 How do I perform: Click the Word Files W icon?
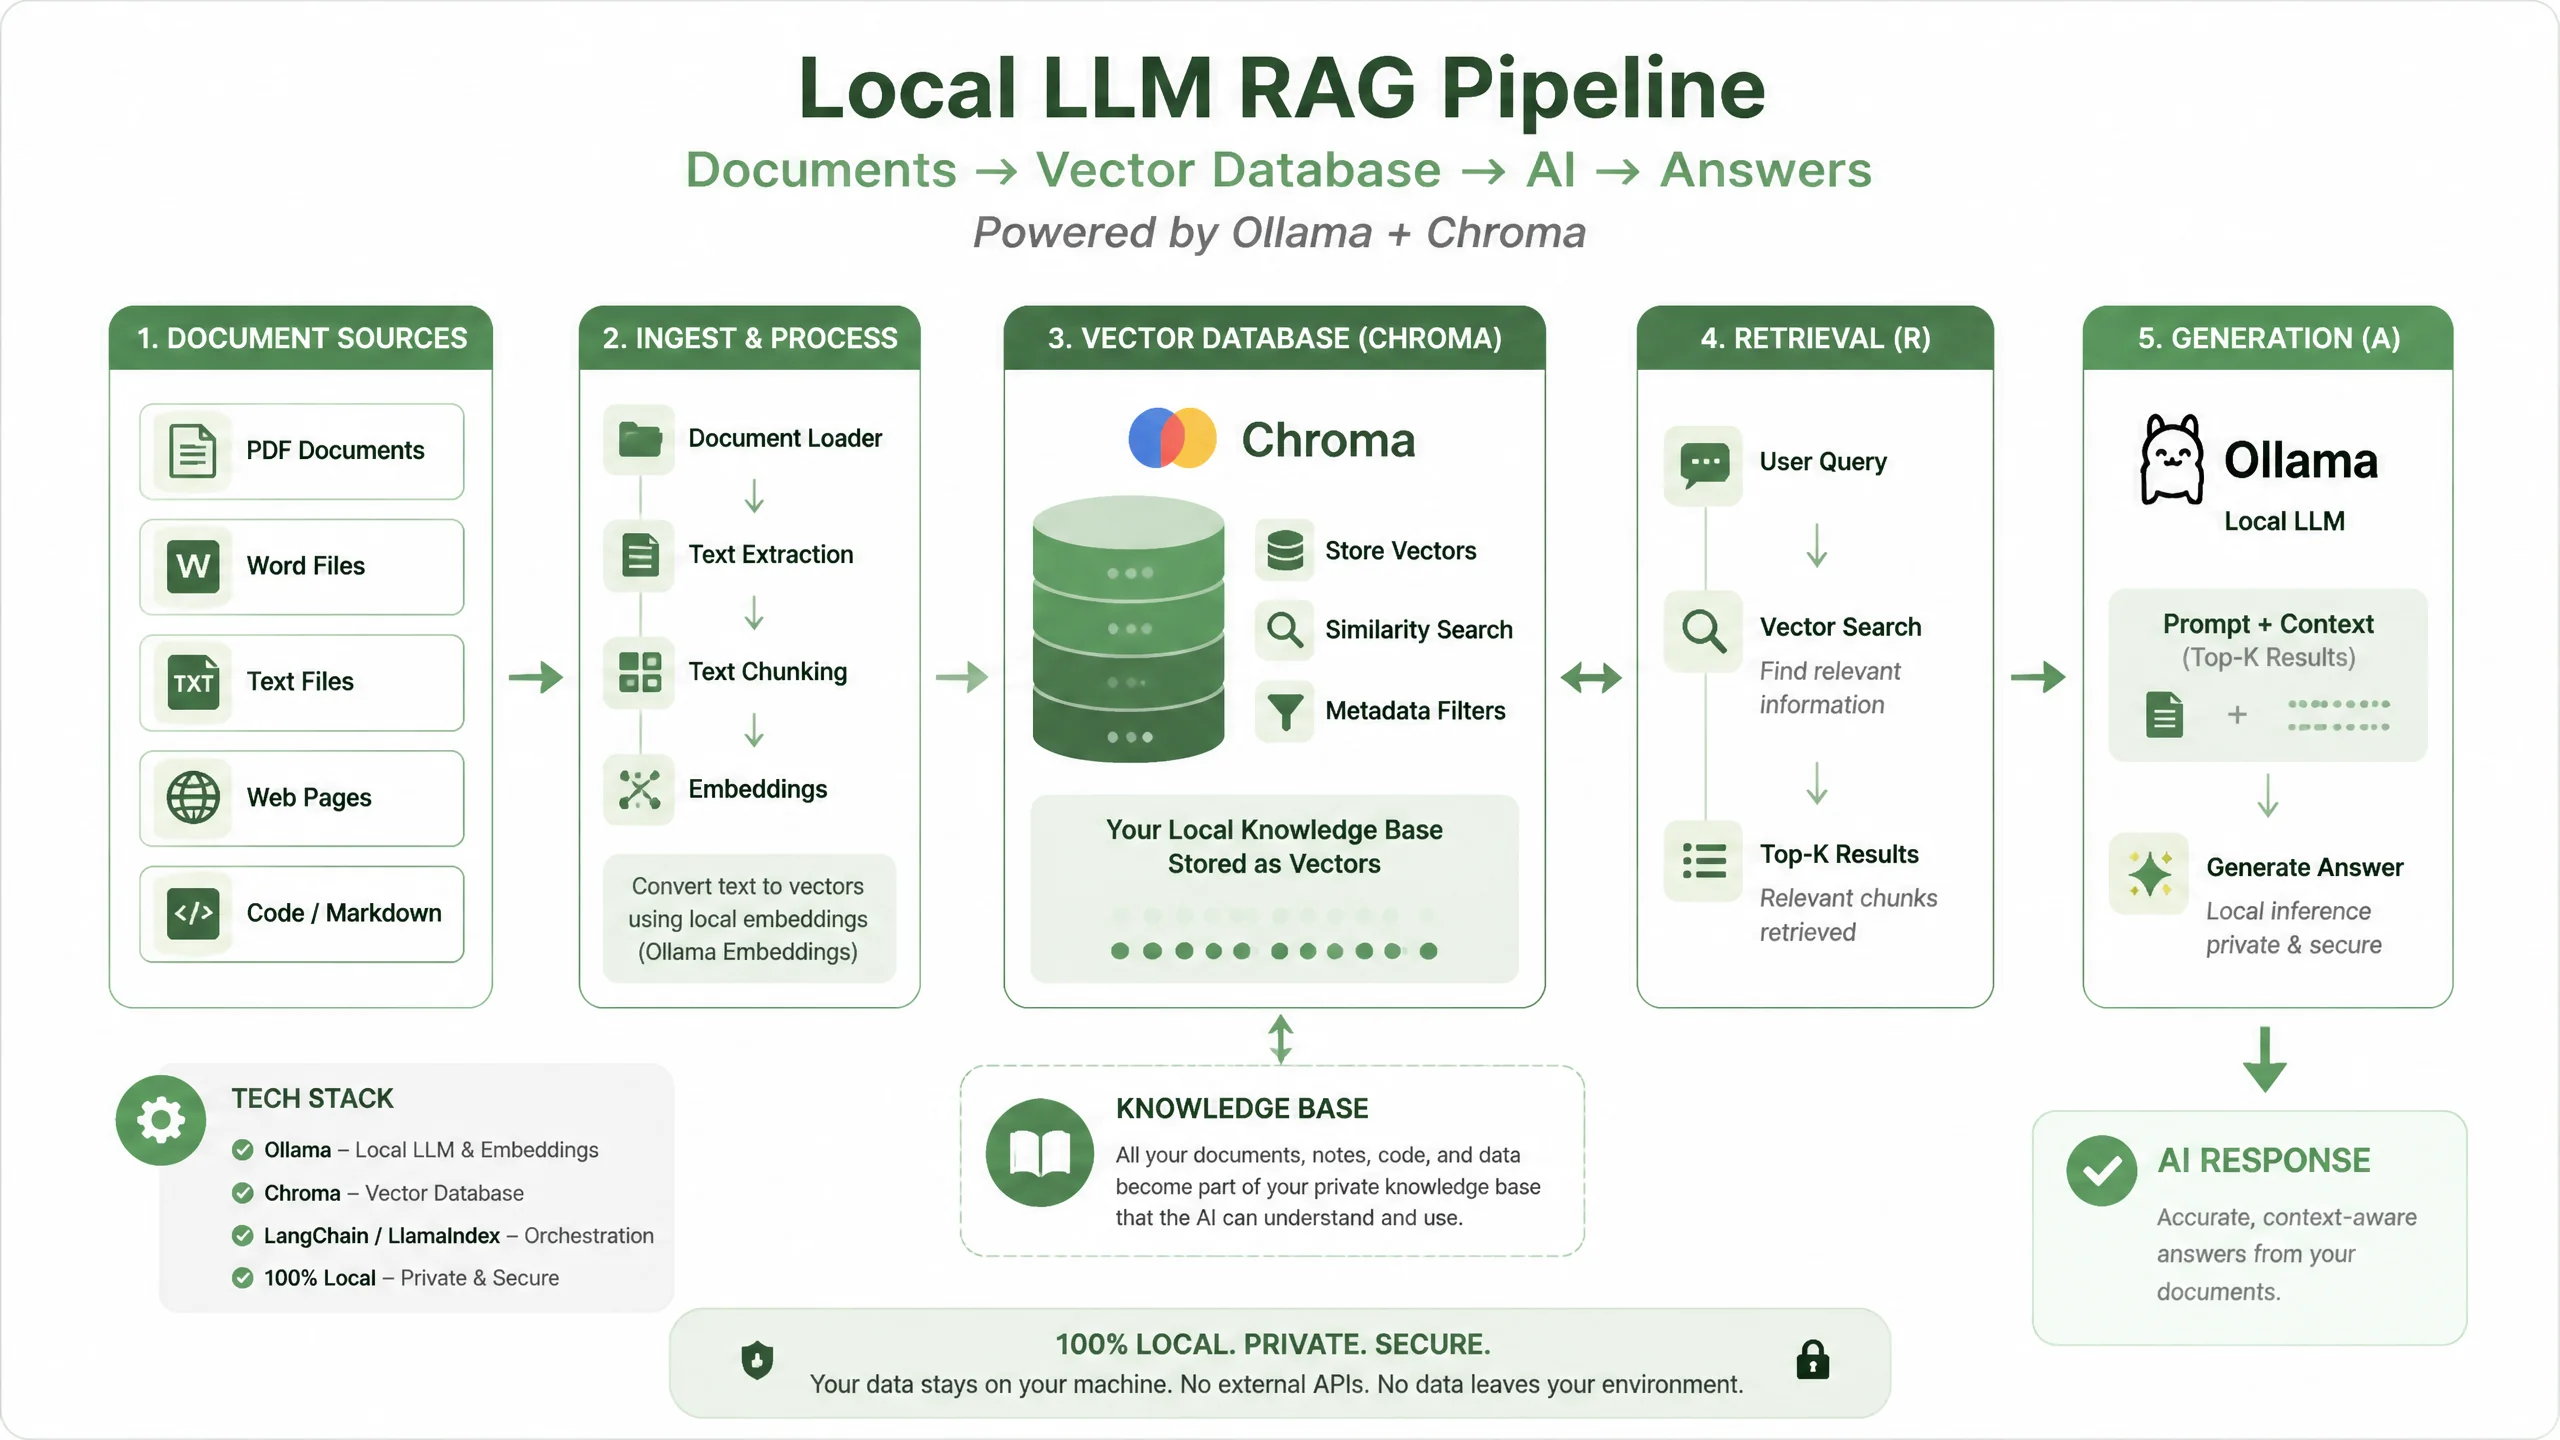pos(193,566)
